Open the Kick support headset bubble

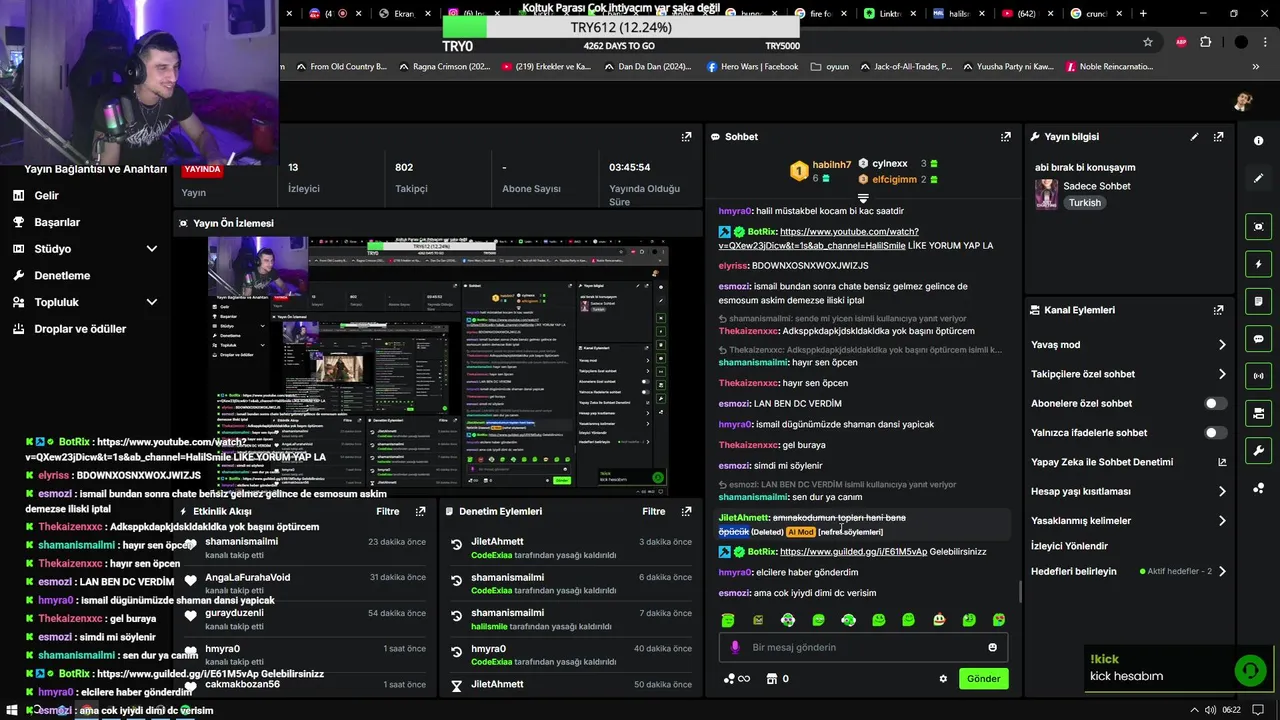(x=1250, y=670)
